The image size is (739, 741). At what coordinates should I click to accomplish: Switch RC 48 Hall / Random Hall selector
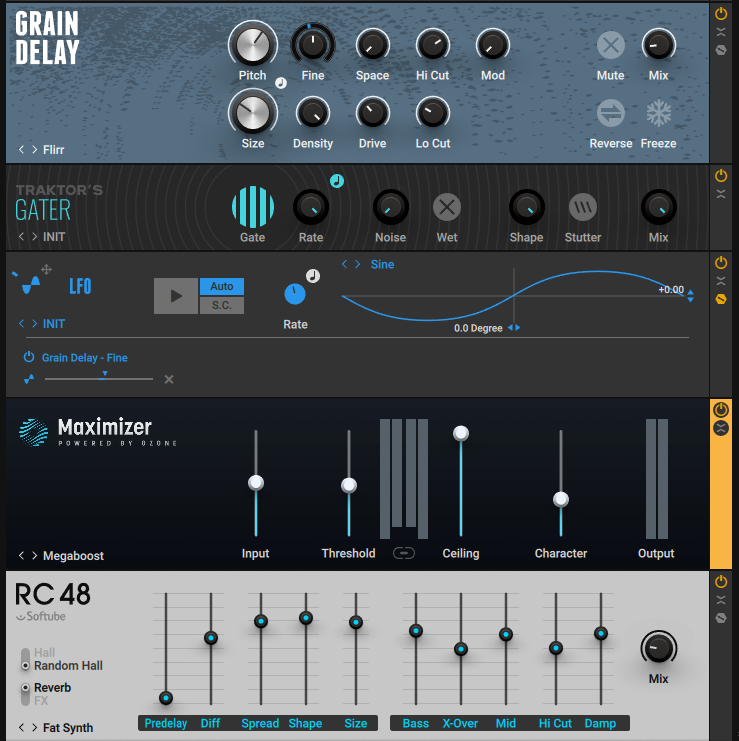coord(26,659)
